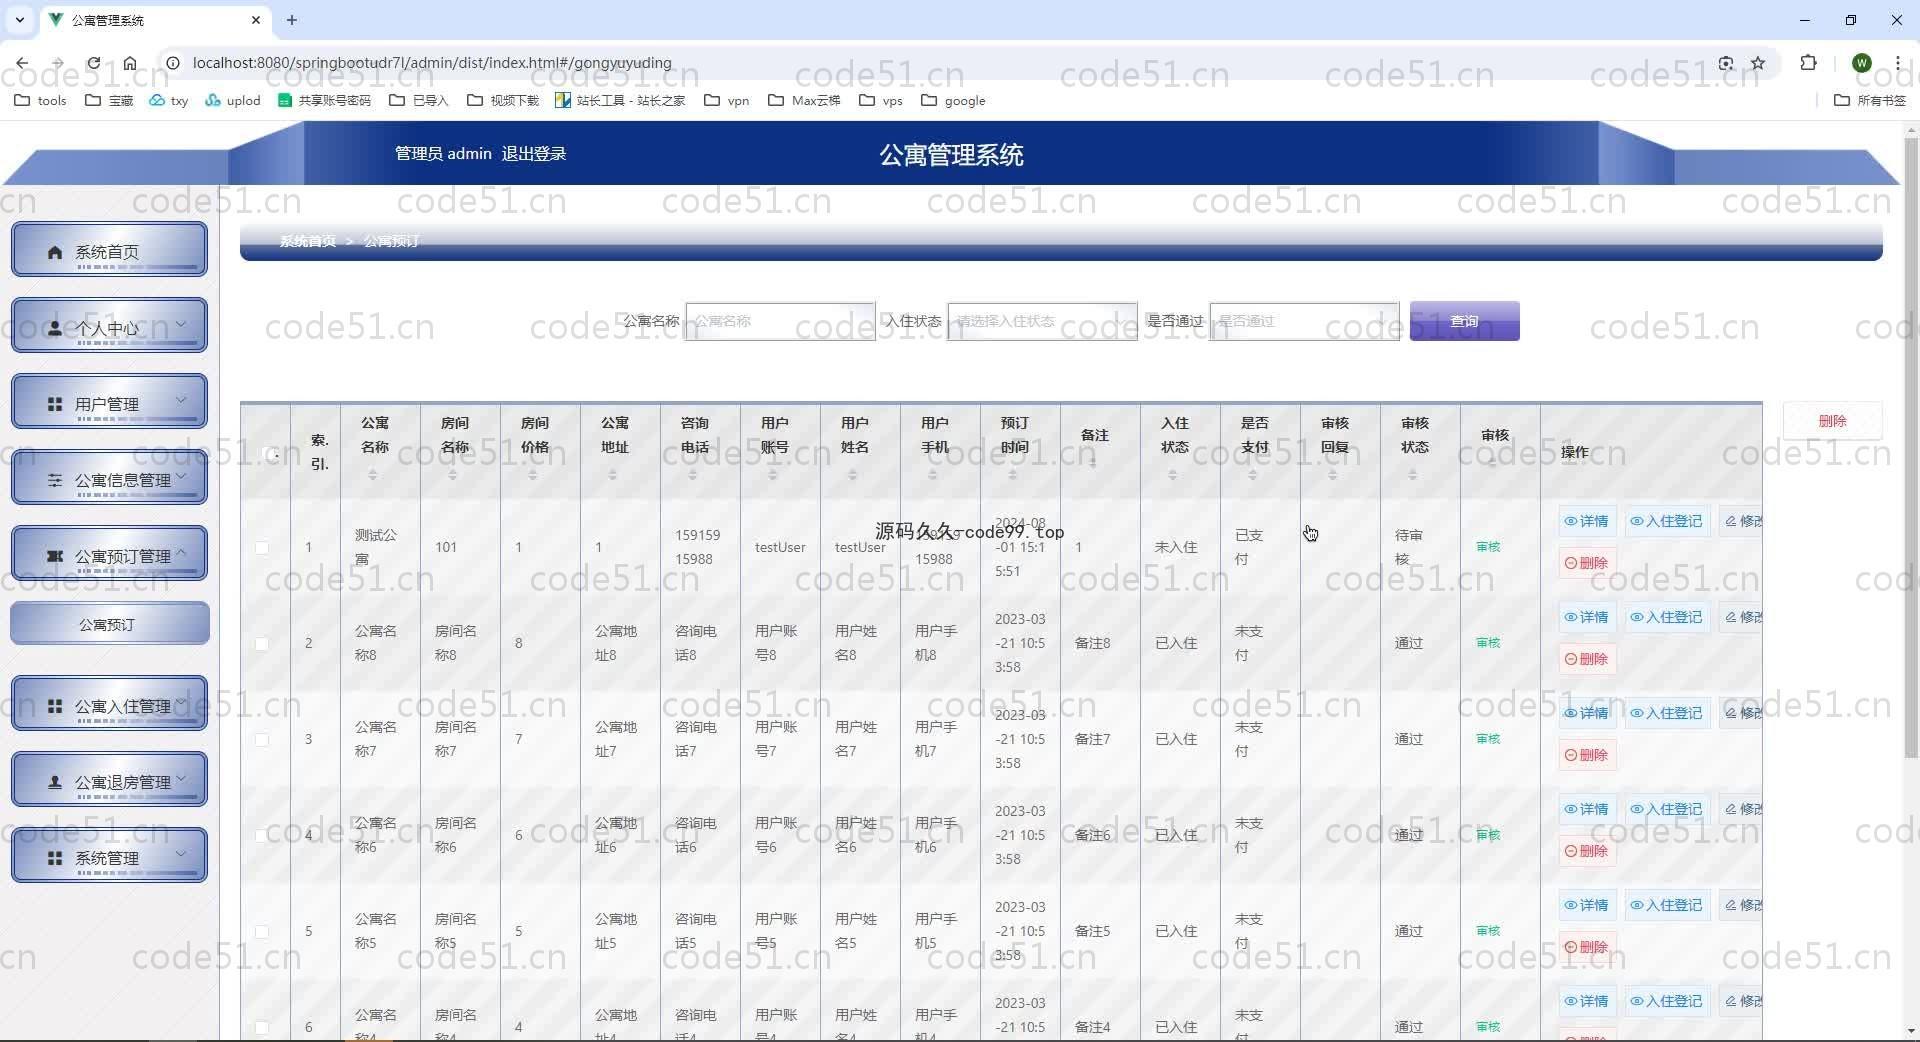Open the 所有书签 folder

tap(1870, 100)
